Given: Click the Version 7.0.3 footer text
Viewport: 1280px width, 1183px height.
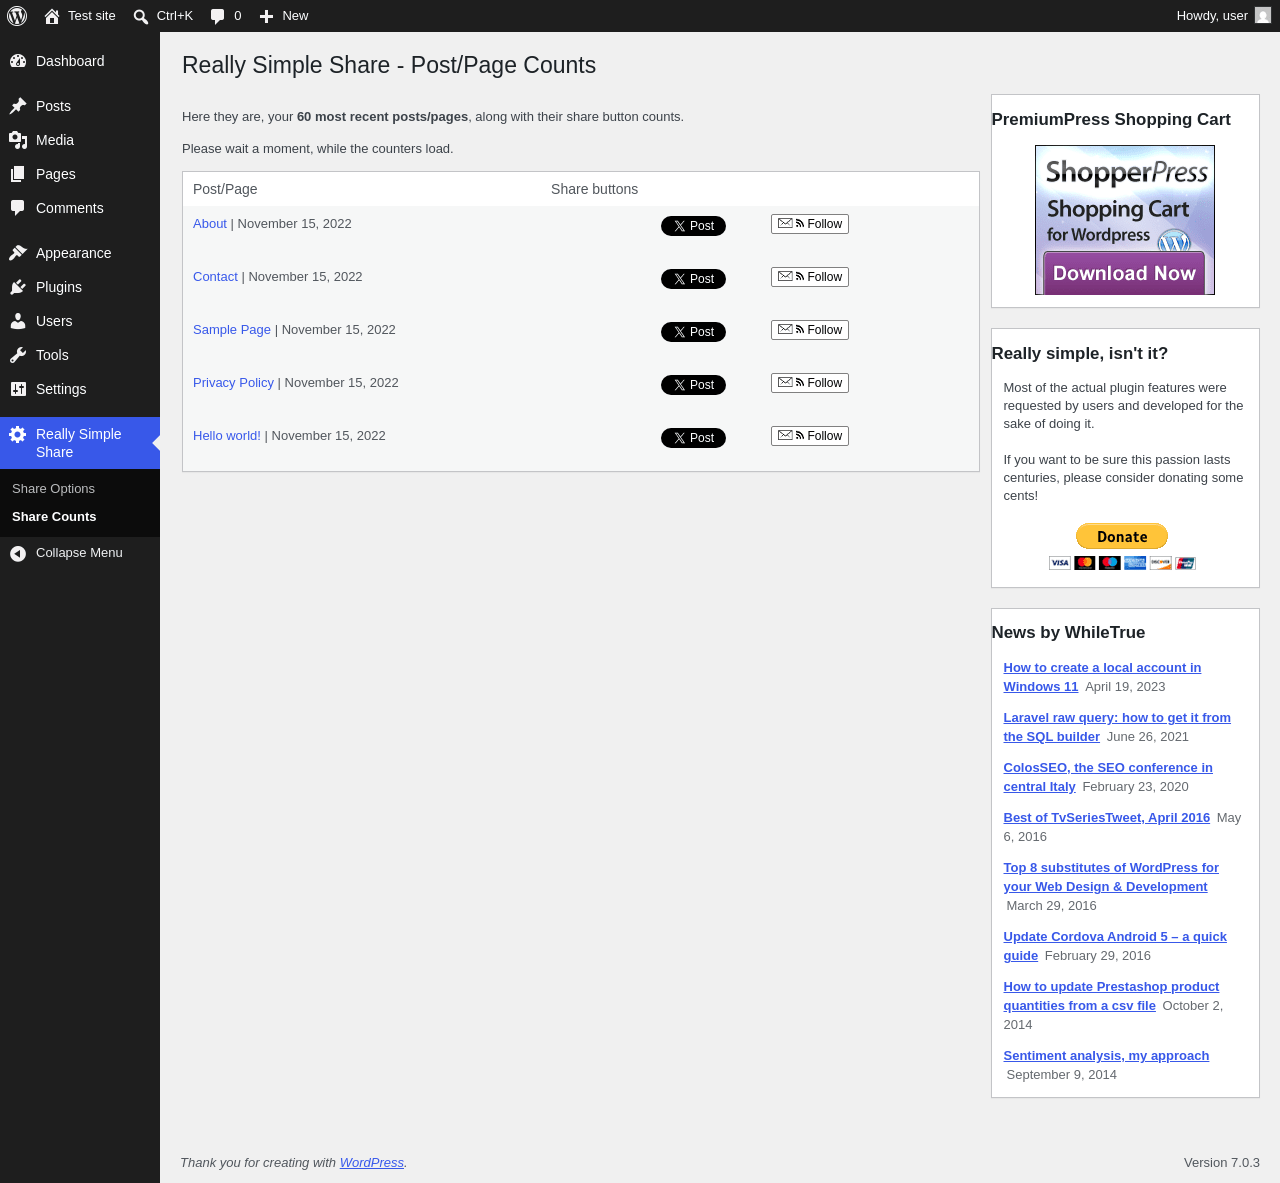Looking at the screenshot, I should [1222, 1163].
